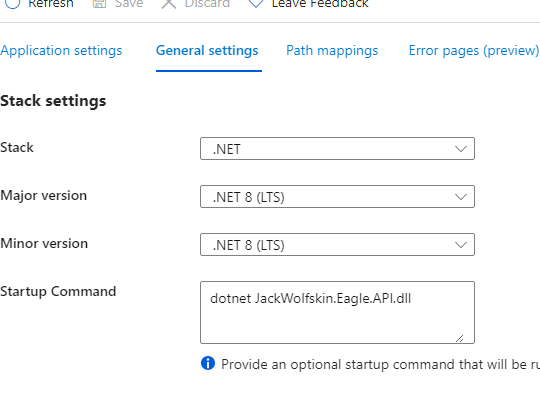The width and height of the screenshot is (540, 398).
Task: Switch to the Application settings tab
Action: pos(61,51)
